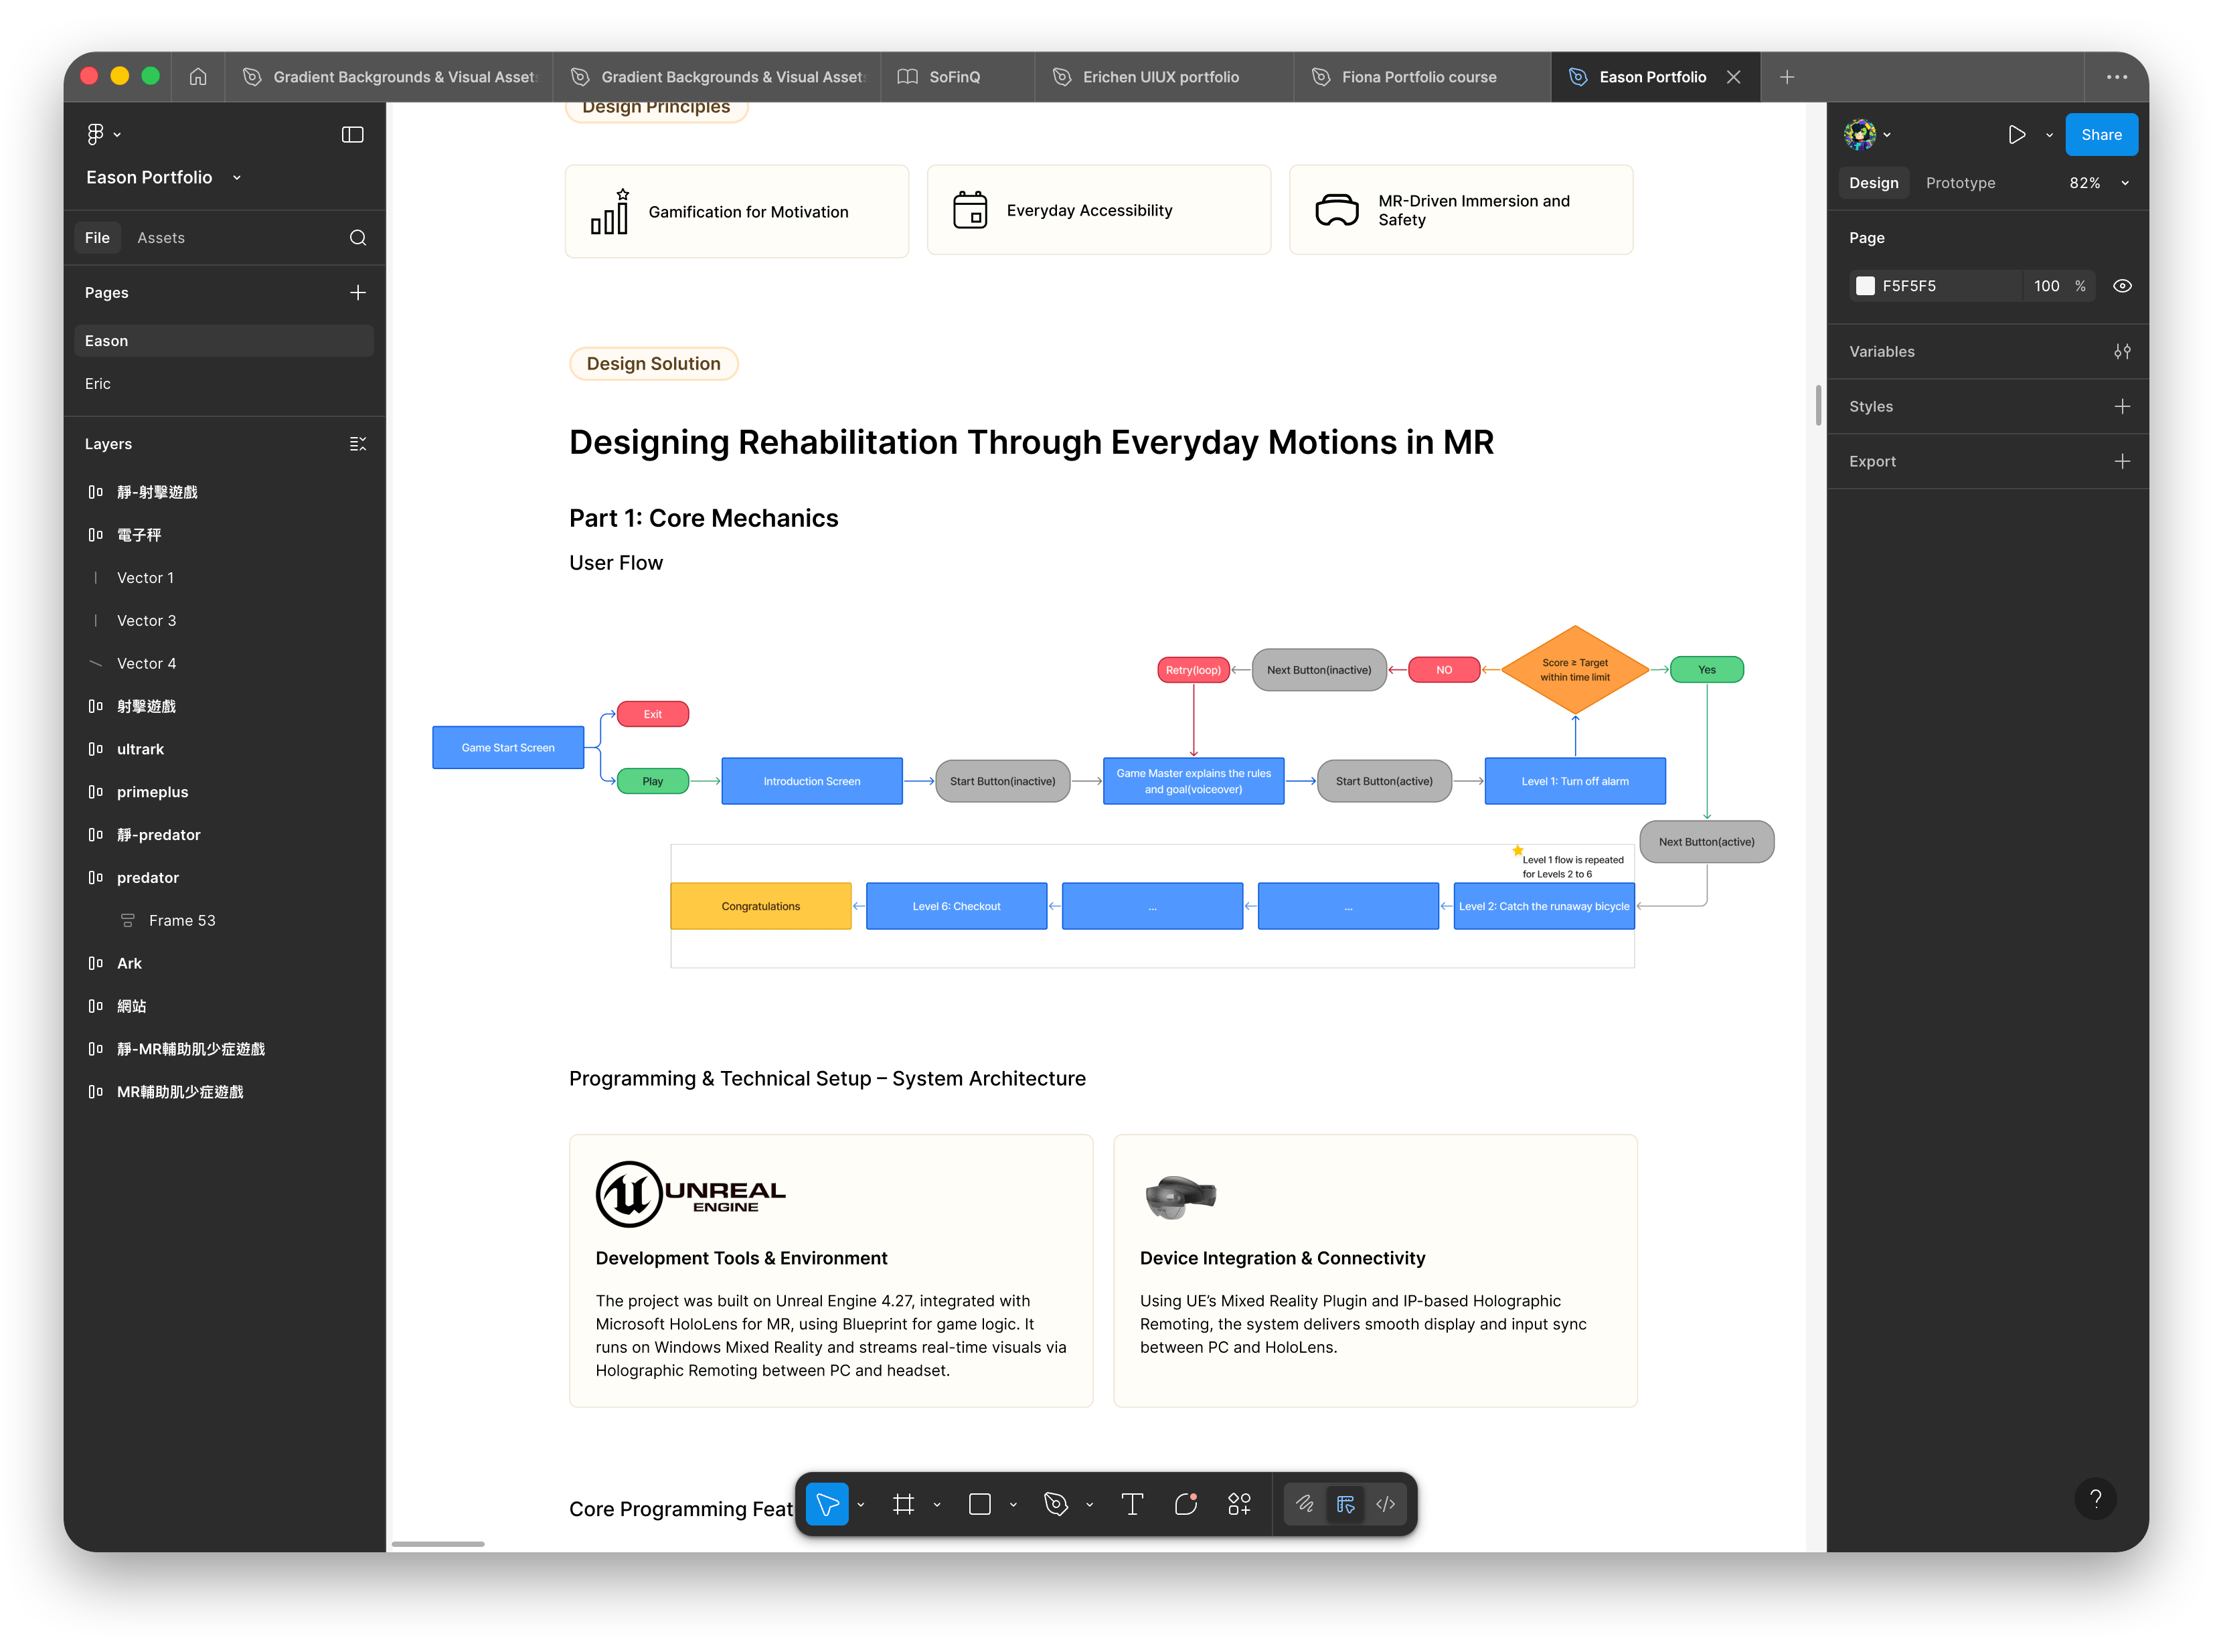Expand Eason Portfolio file name menu
The image size is (2213, 1652).
pos(237,178)
